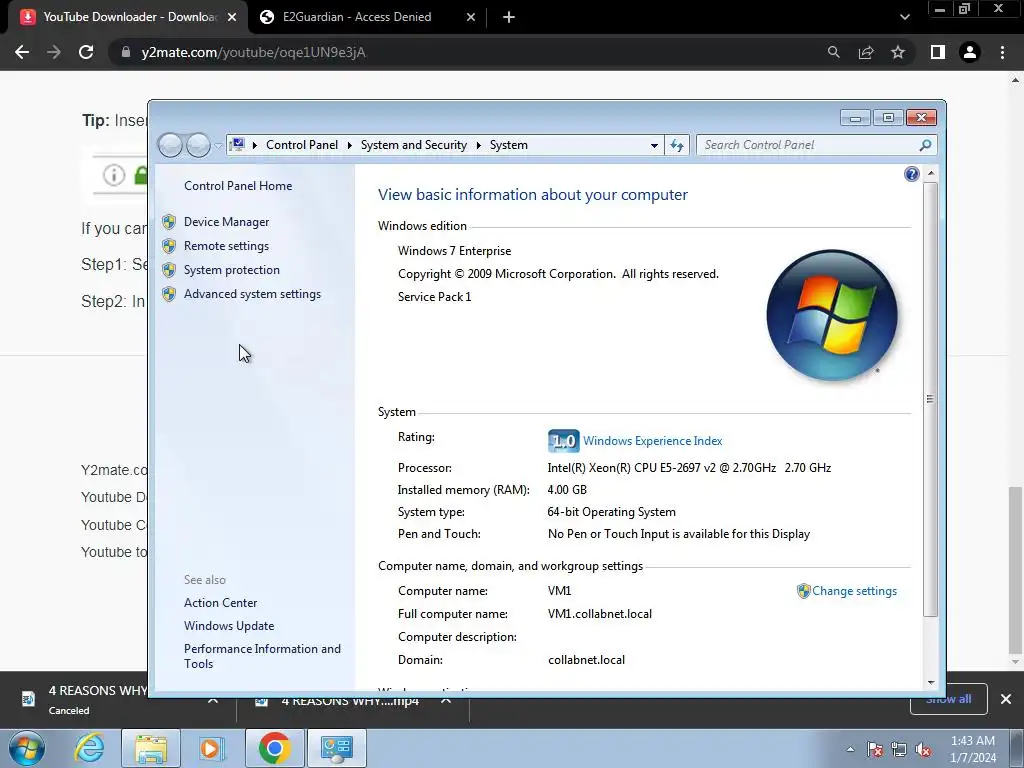Click Show all downloads button
Viewport: 1024px width, 768px height.
click(948, 699)
